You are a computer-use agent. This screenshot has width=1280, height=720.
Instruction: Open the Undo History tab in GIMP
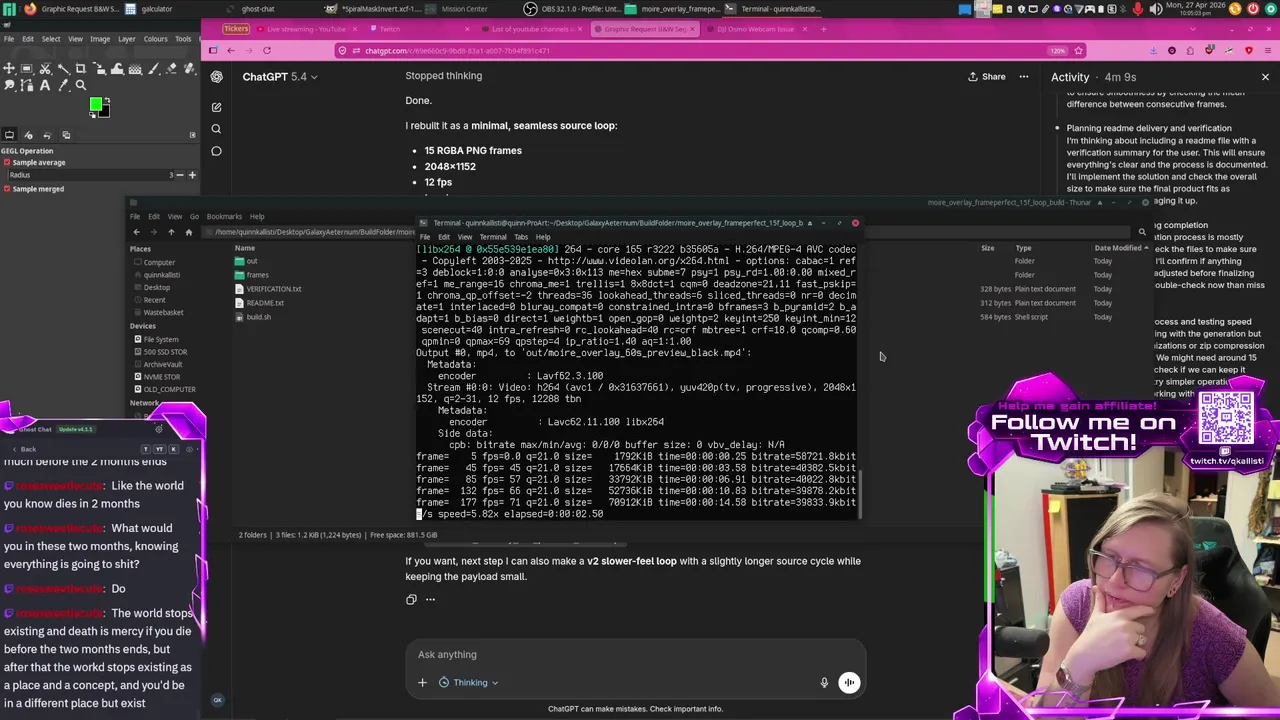(x=47, y=135)
